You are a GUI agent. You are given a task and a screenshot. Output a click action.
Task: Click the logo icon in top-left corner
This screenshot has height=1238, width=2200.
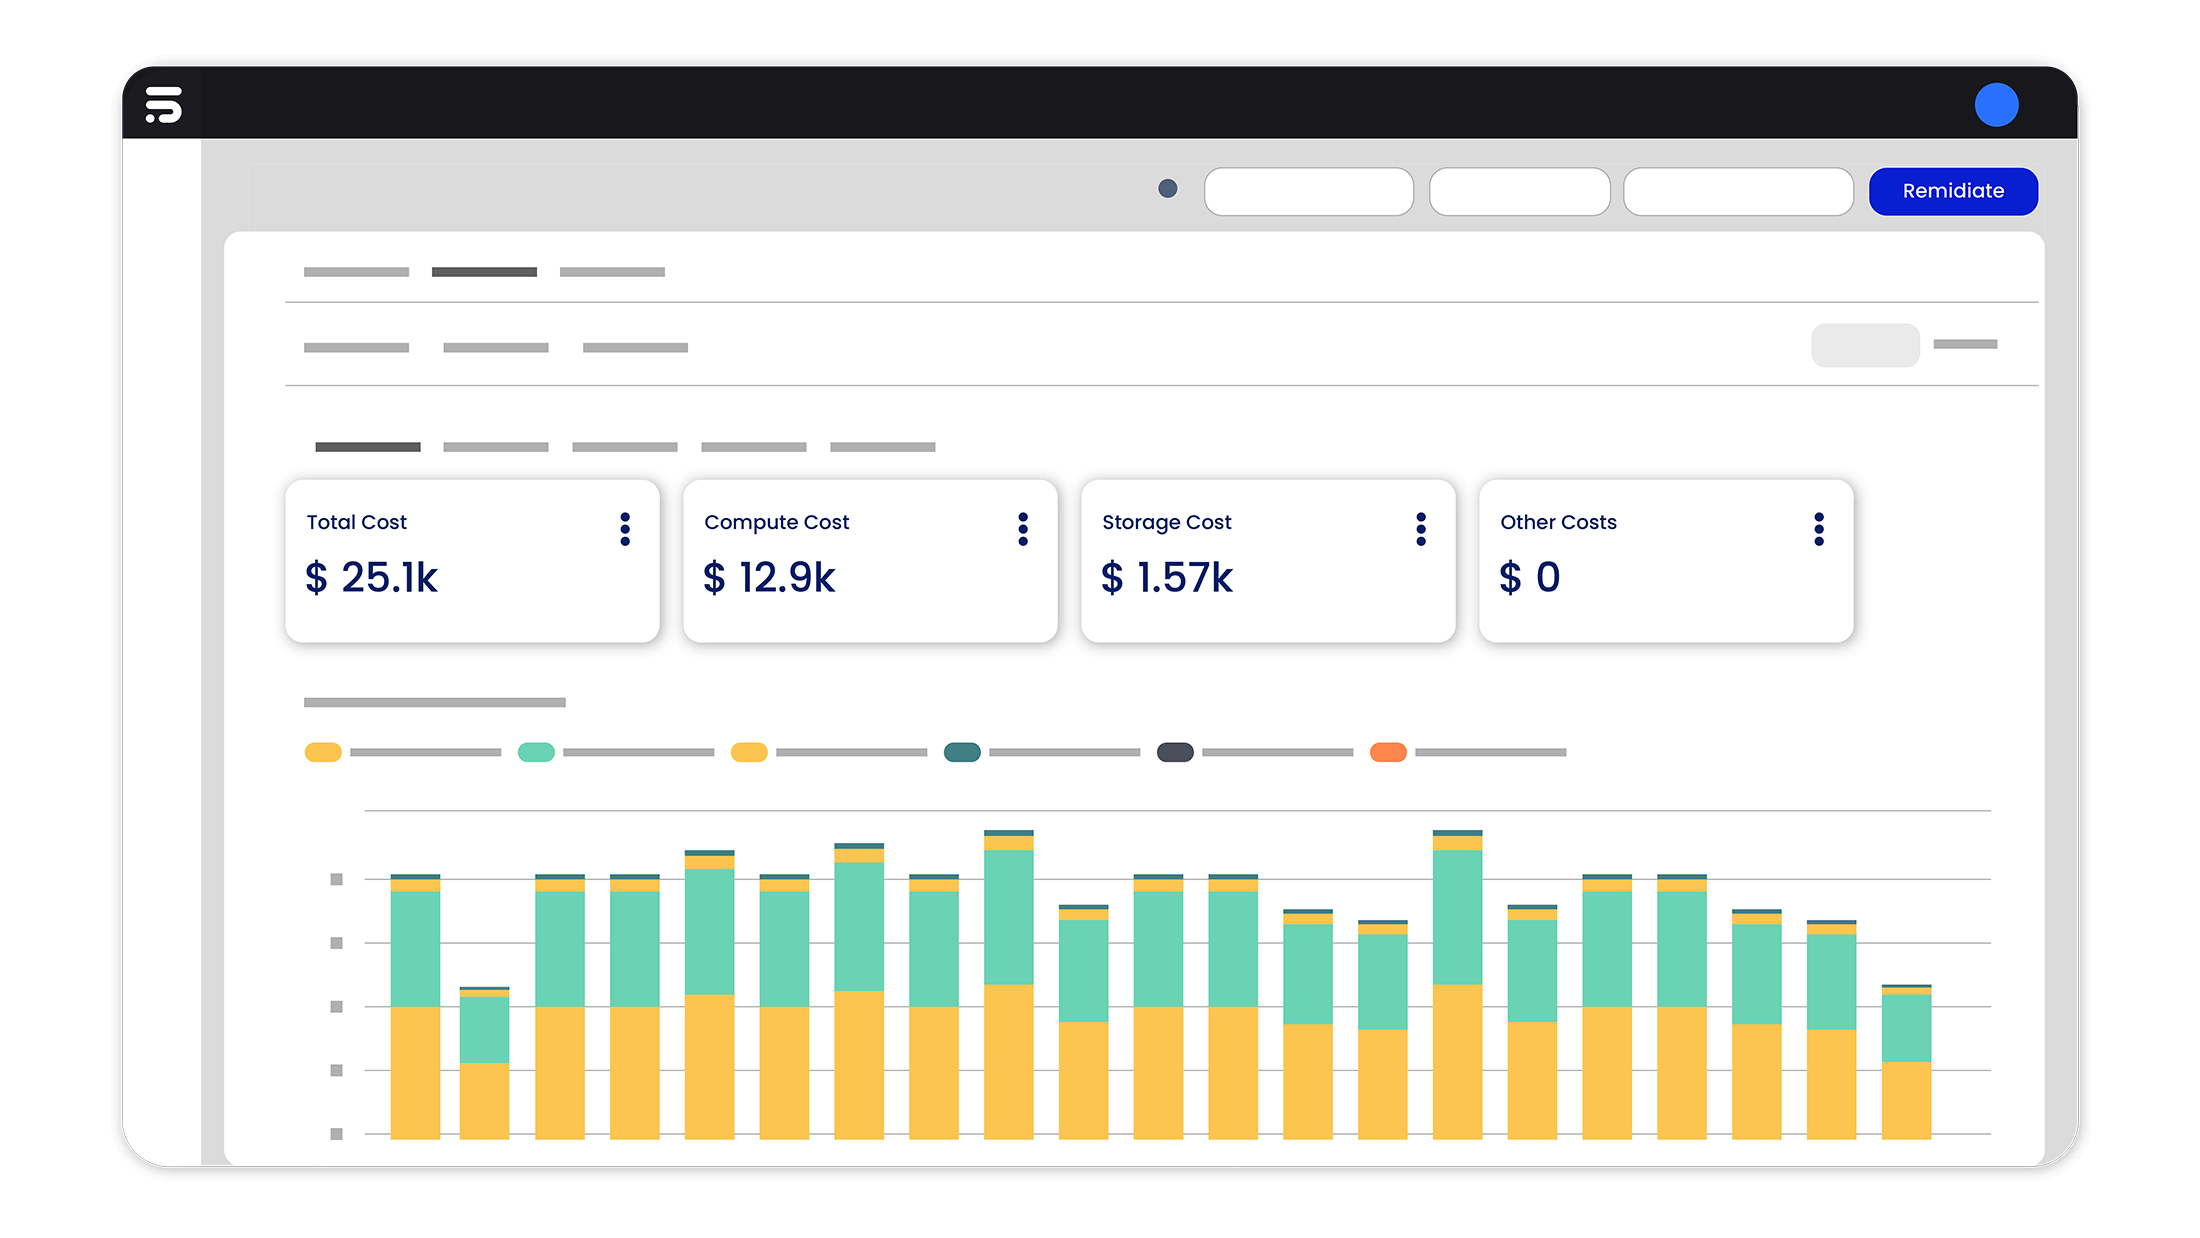point(163,104)
